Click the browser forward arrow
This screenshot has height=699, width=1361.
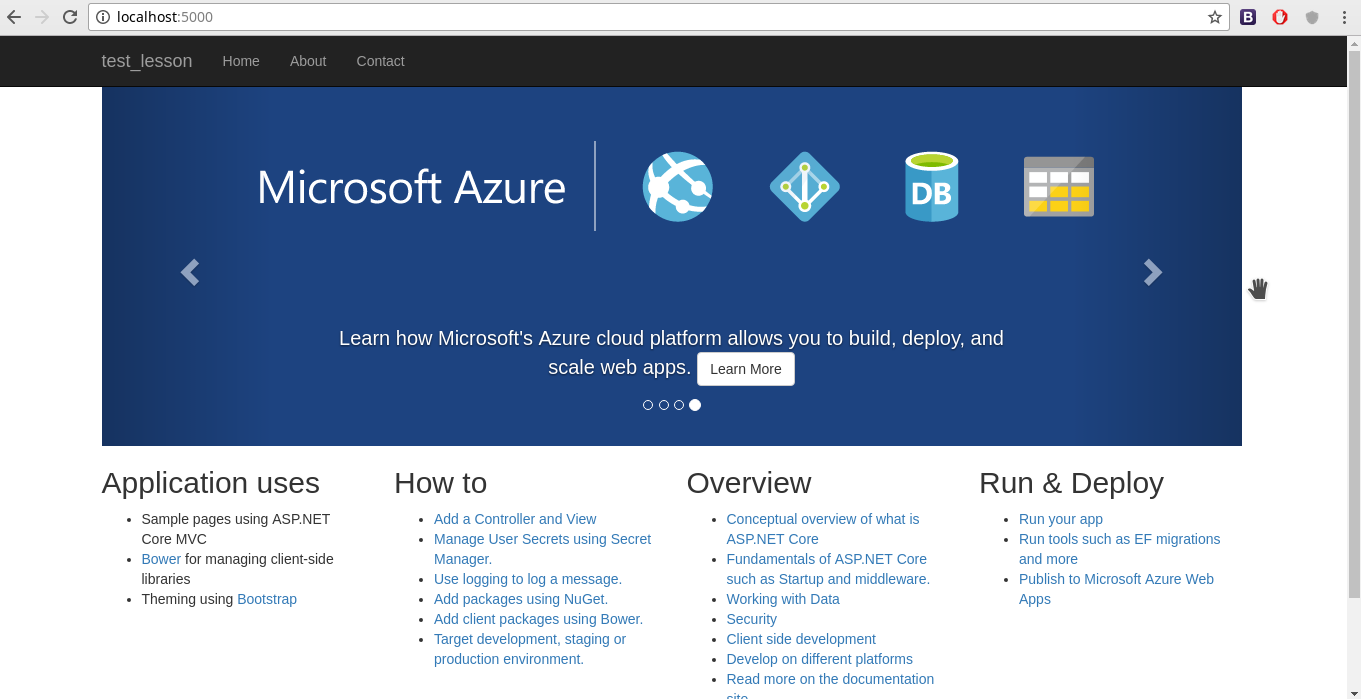[x=42, y=17]
